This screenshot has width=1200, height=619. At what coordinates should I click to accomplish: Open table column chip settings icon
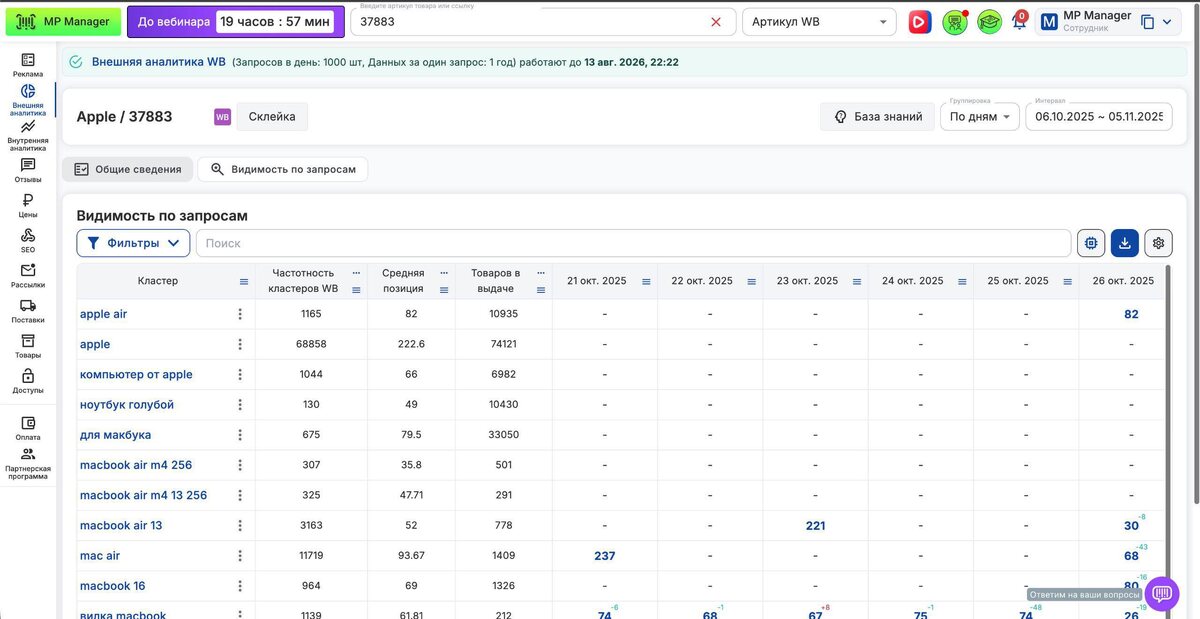[1091, 243]
